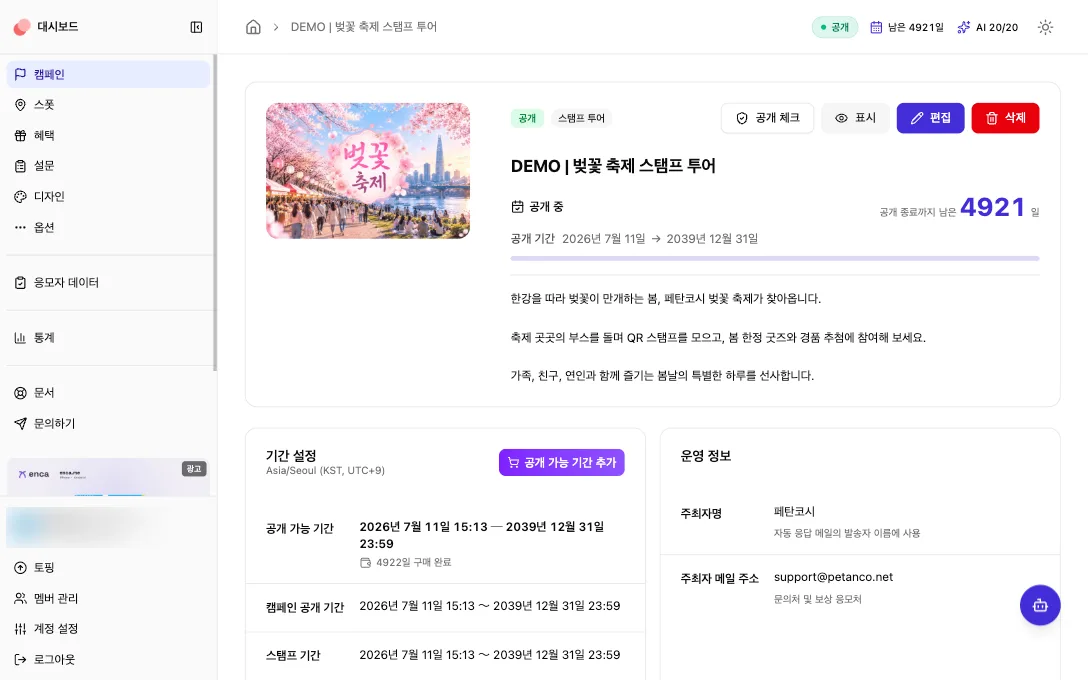This screenshot has height=680, width=1088.
Task: Click the 편집 edit button
Action: 930,118
